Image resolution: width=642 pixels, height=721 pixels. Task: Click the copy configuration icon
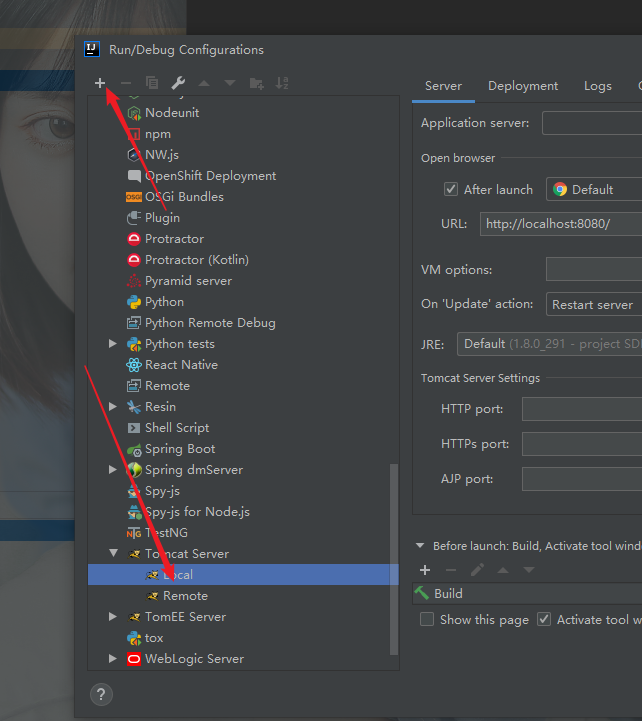click(152, 83)
